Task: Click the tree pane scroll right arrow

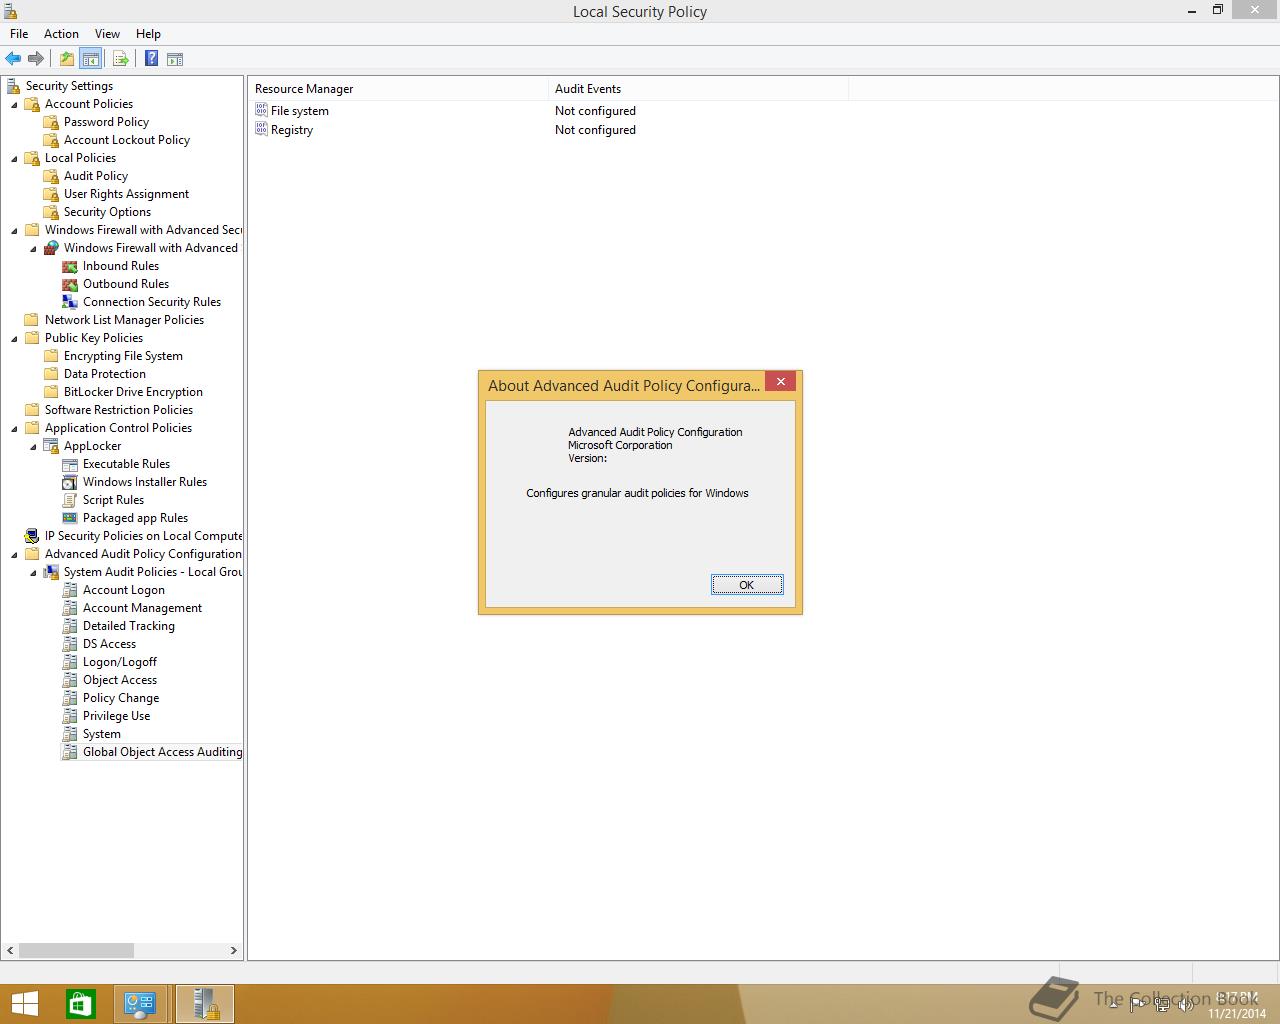Action: 234,950
